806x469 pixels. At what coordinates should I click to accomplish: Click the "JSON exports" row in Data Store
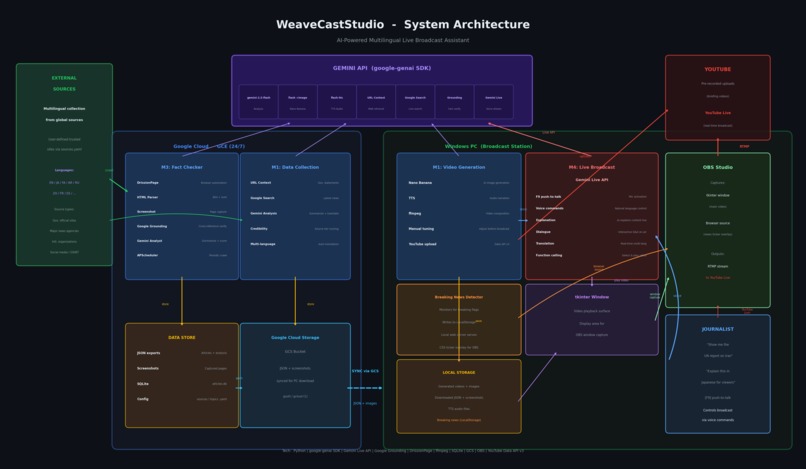[x=182, y=353]
